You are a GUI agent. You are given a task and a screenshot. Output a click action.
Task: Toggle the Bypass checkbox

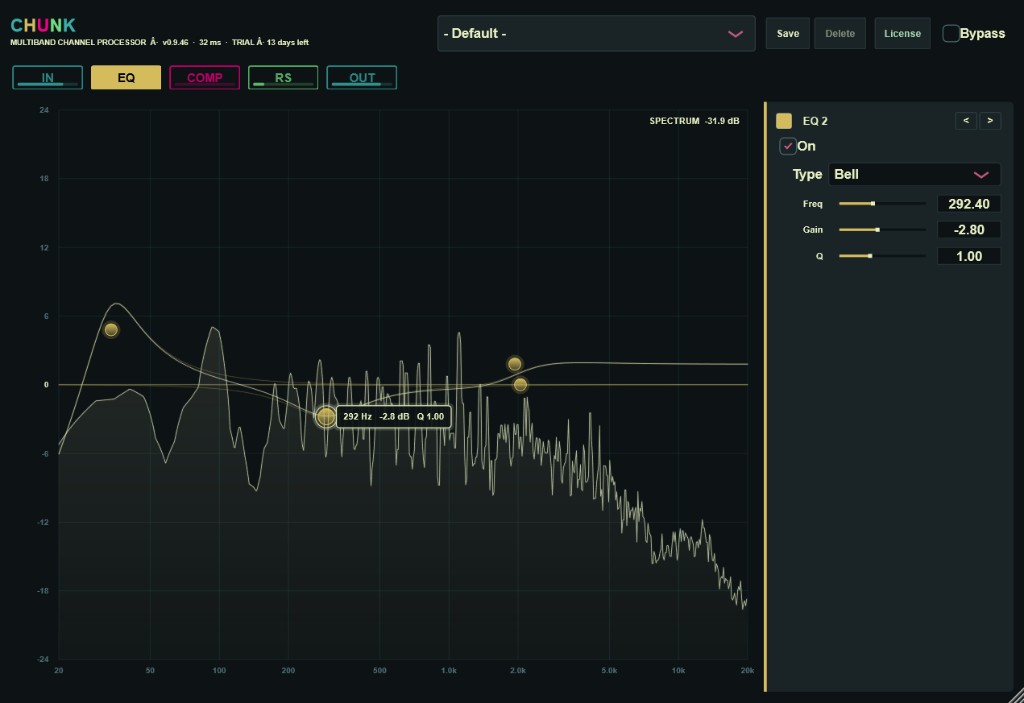951,33
